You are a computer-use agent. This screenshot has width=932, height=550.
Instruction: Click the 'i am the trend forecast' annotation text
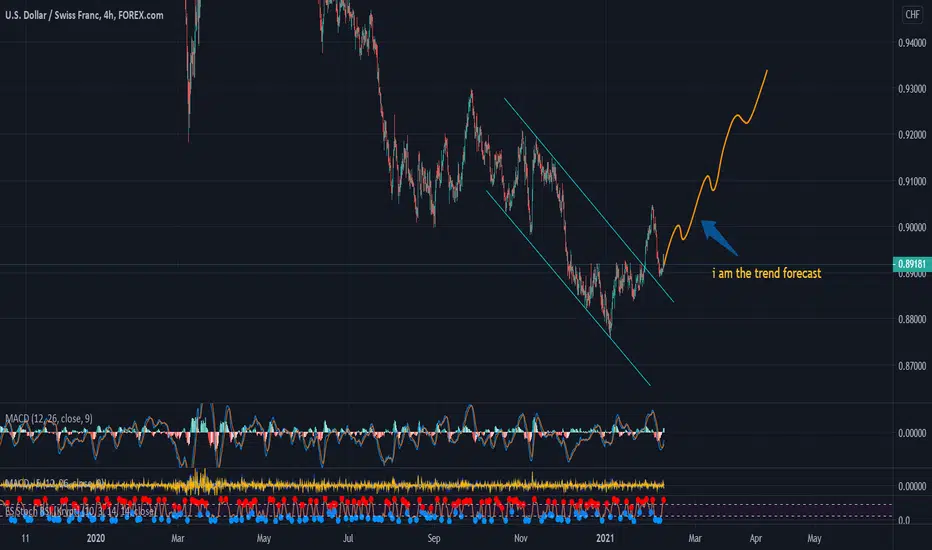point(767,274)
